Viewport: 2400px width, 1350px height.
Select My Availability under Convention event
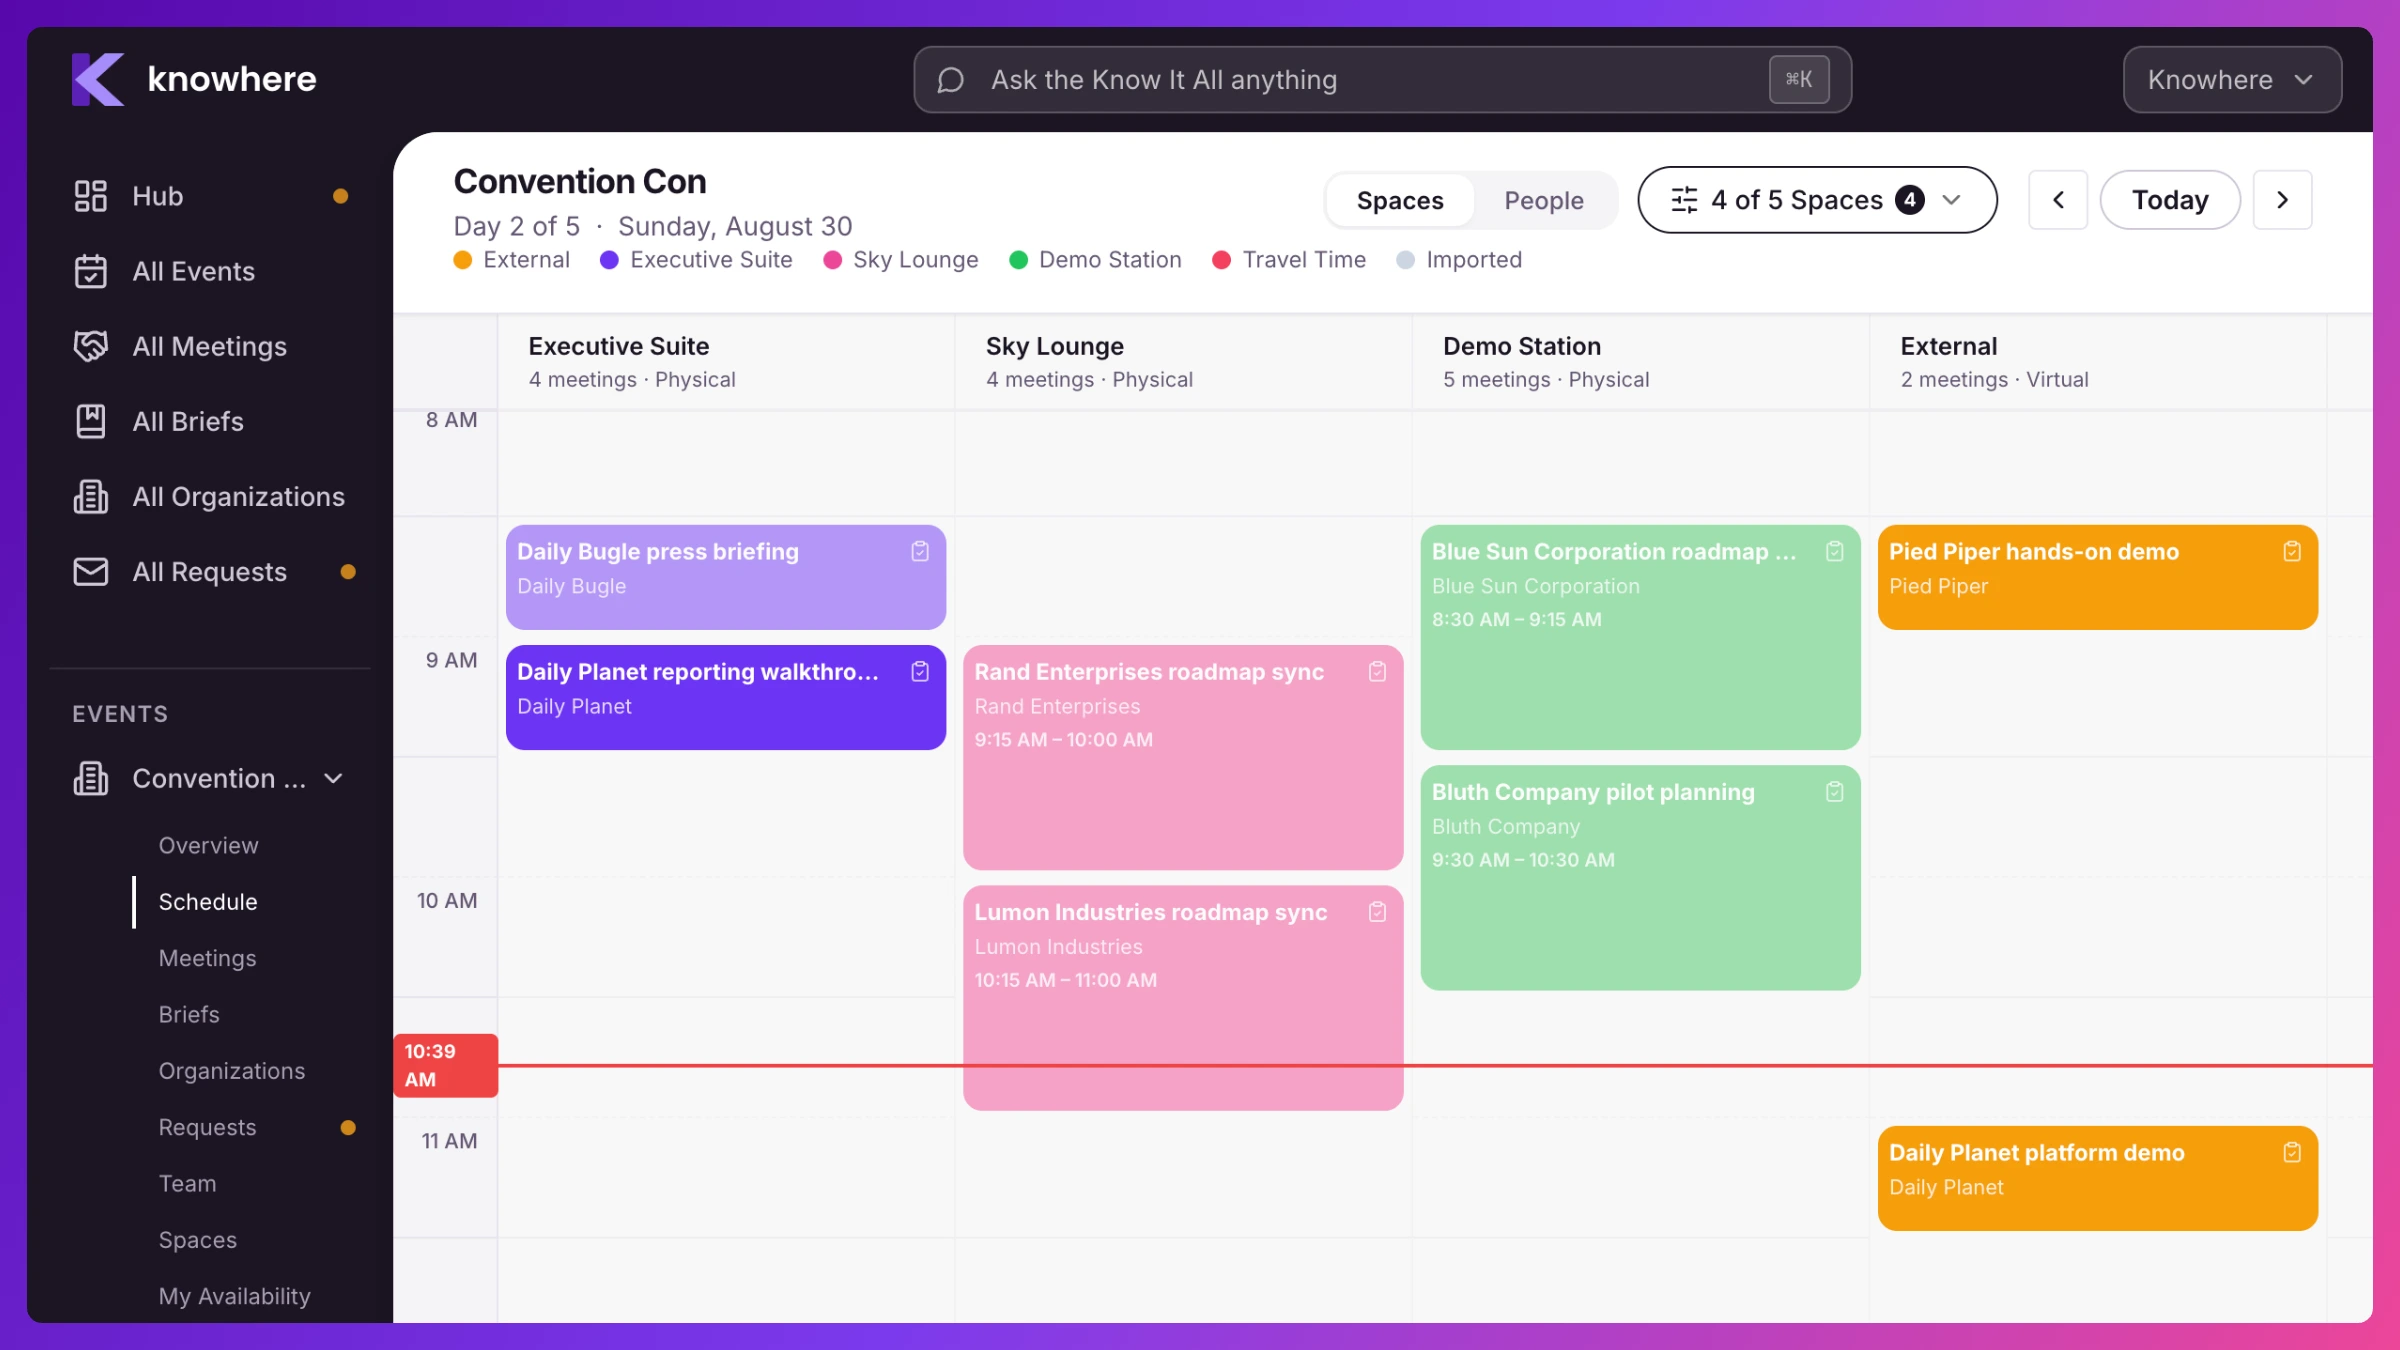(x=234, y=1296)
